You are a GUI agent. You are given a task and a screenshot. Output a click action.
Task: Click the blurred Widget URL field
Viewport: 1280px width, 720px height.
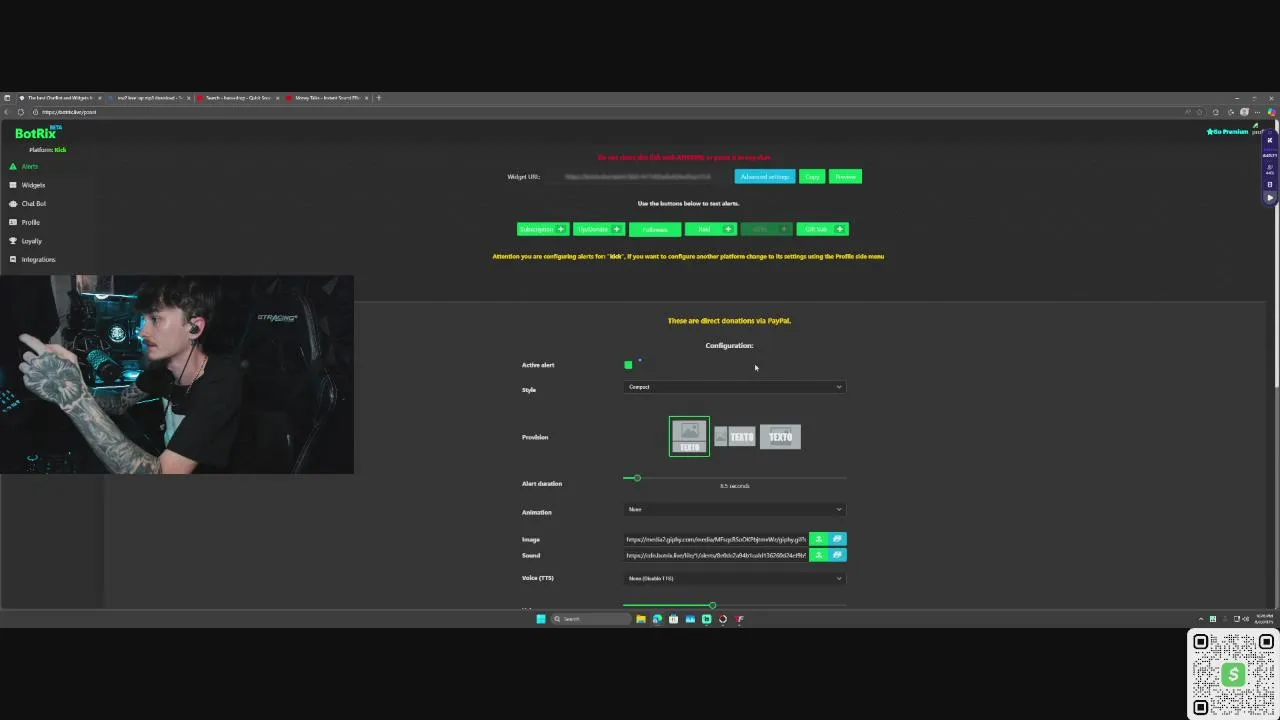[x=638, y=177]
